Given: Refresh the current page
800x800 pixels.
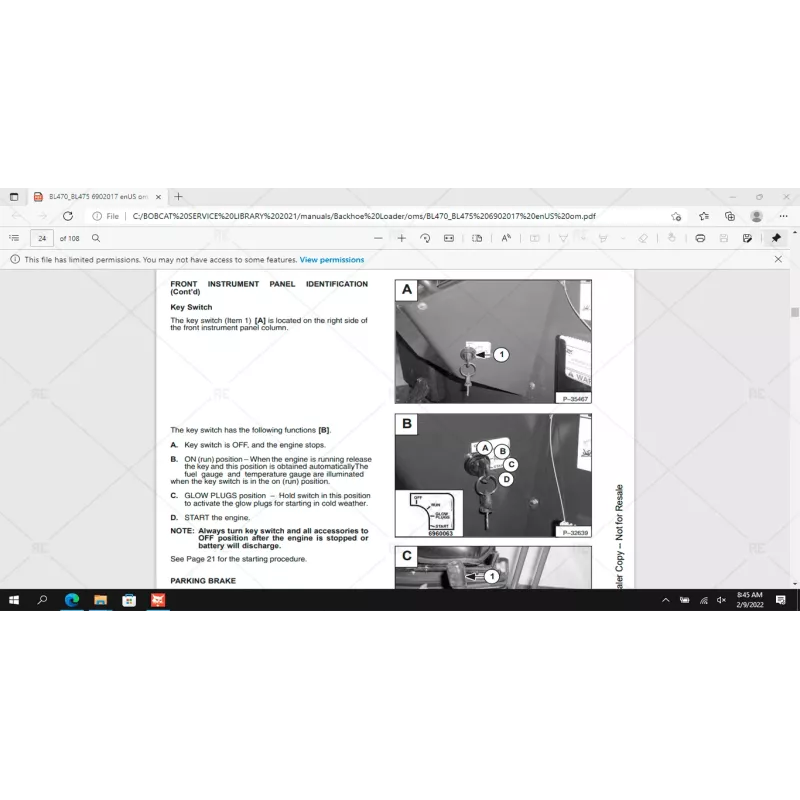Looking at the screenshot, I should 67,216.
